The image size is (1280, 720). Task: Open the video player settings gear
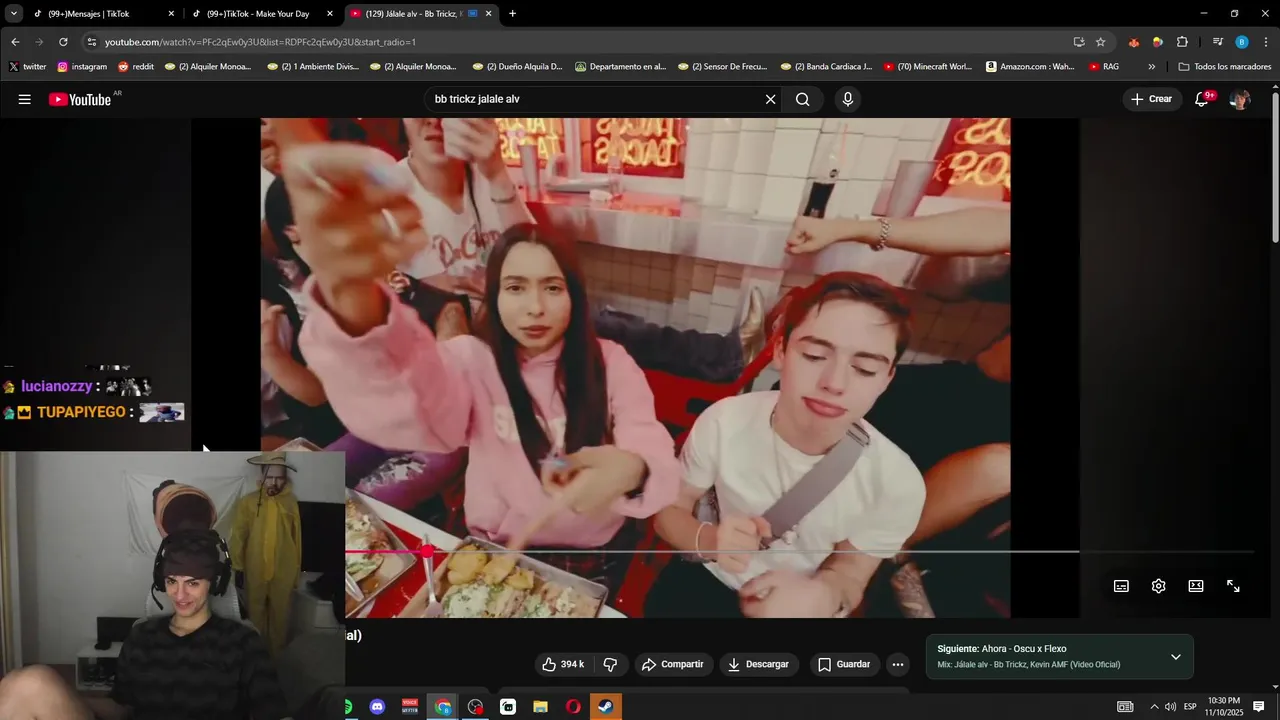pos(1158,586)
